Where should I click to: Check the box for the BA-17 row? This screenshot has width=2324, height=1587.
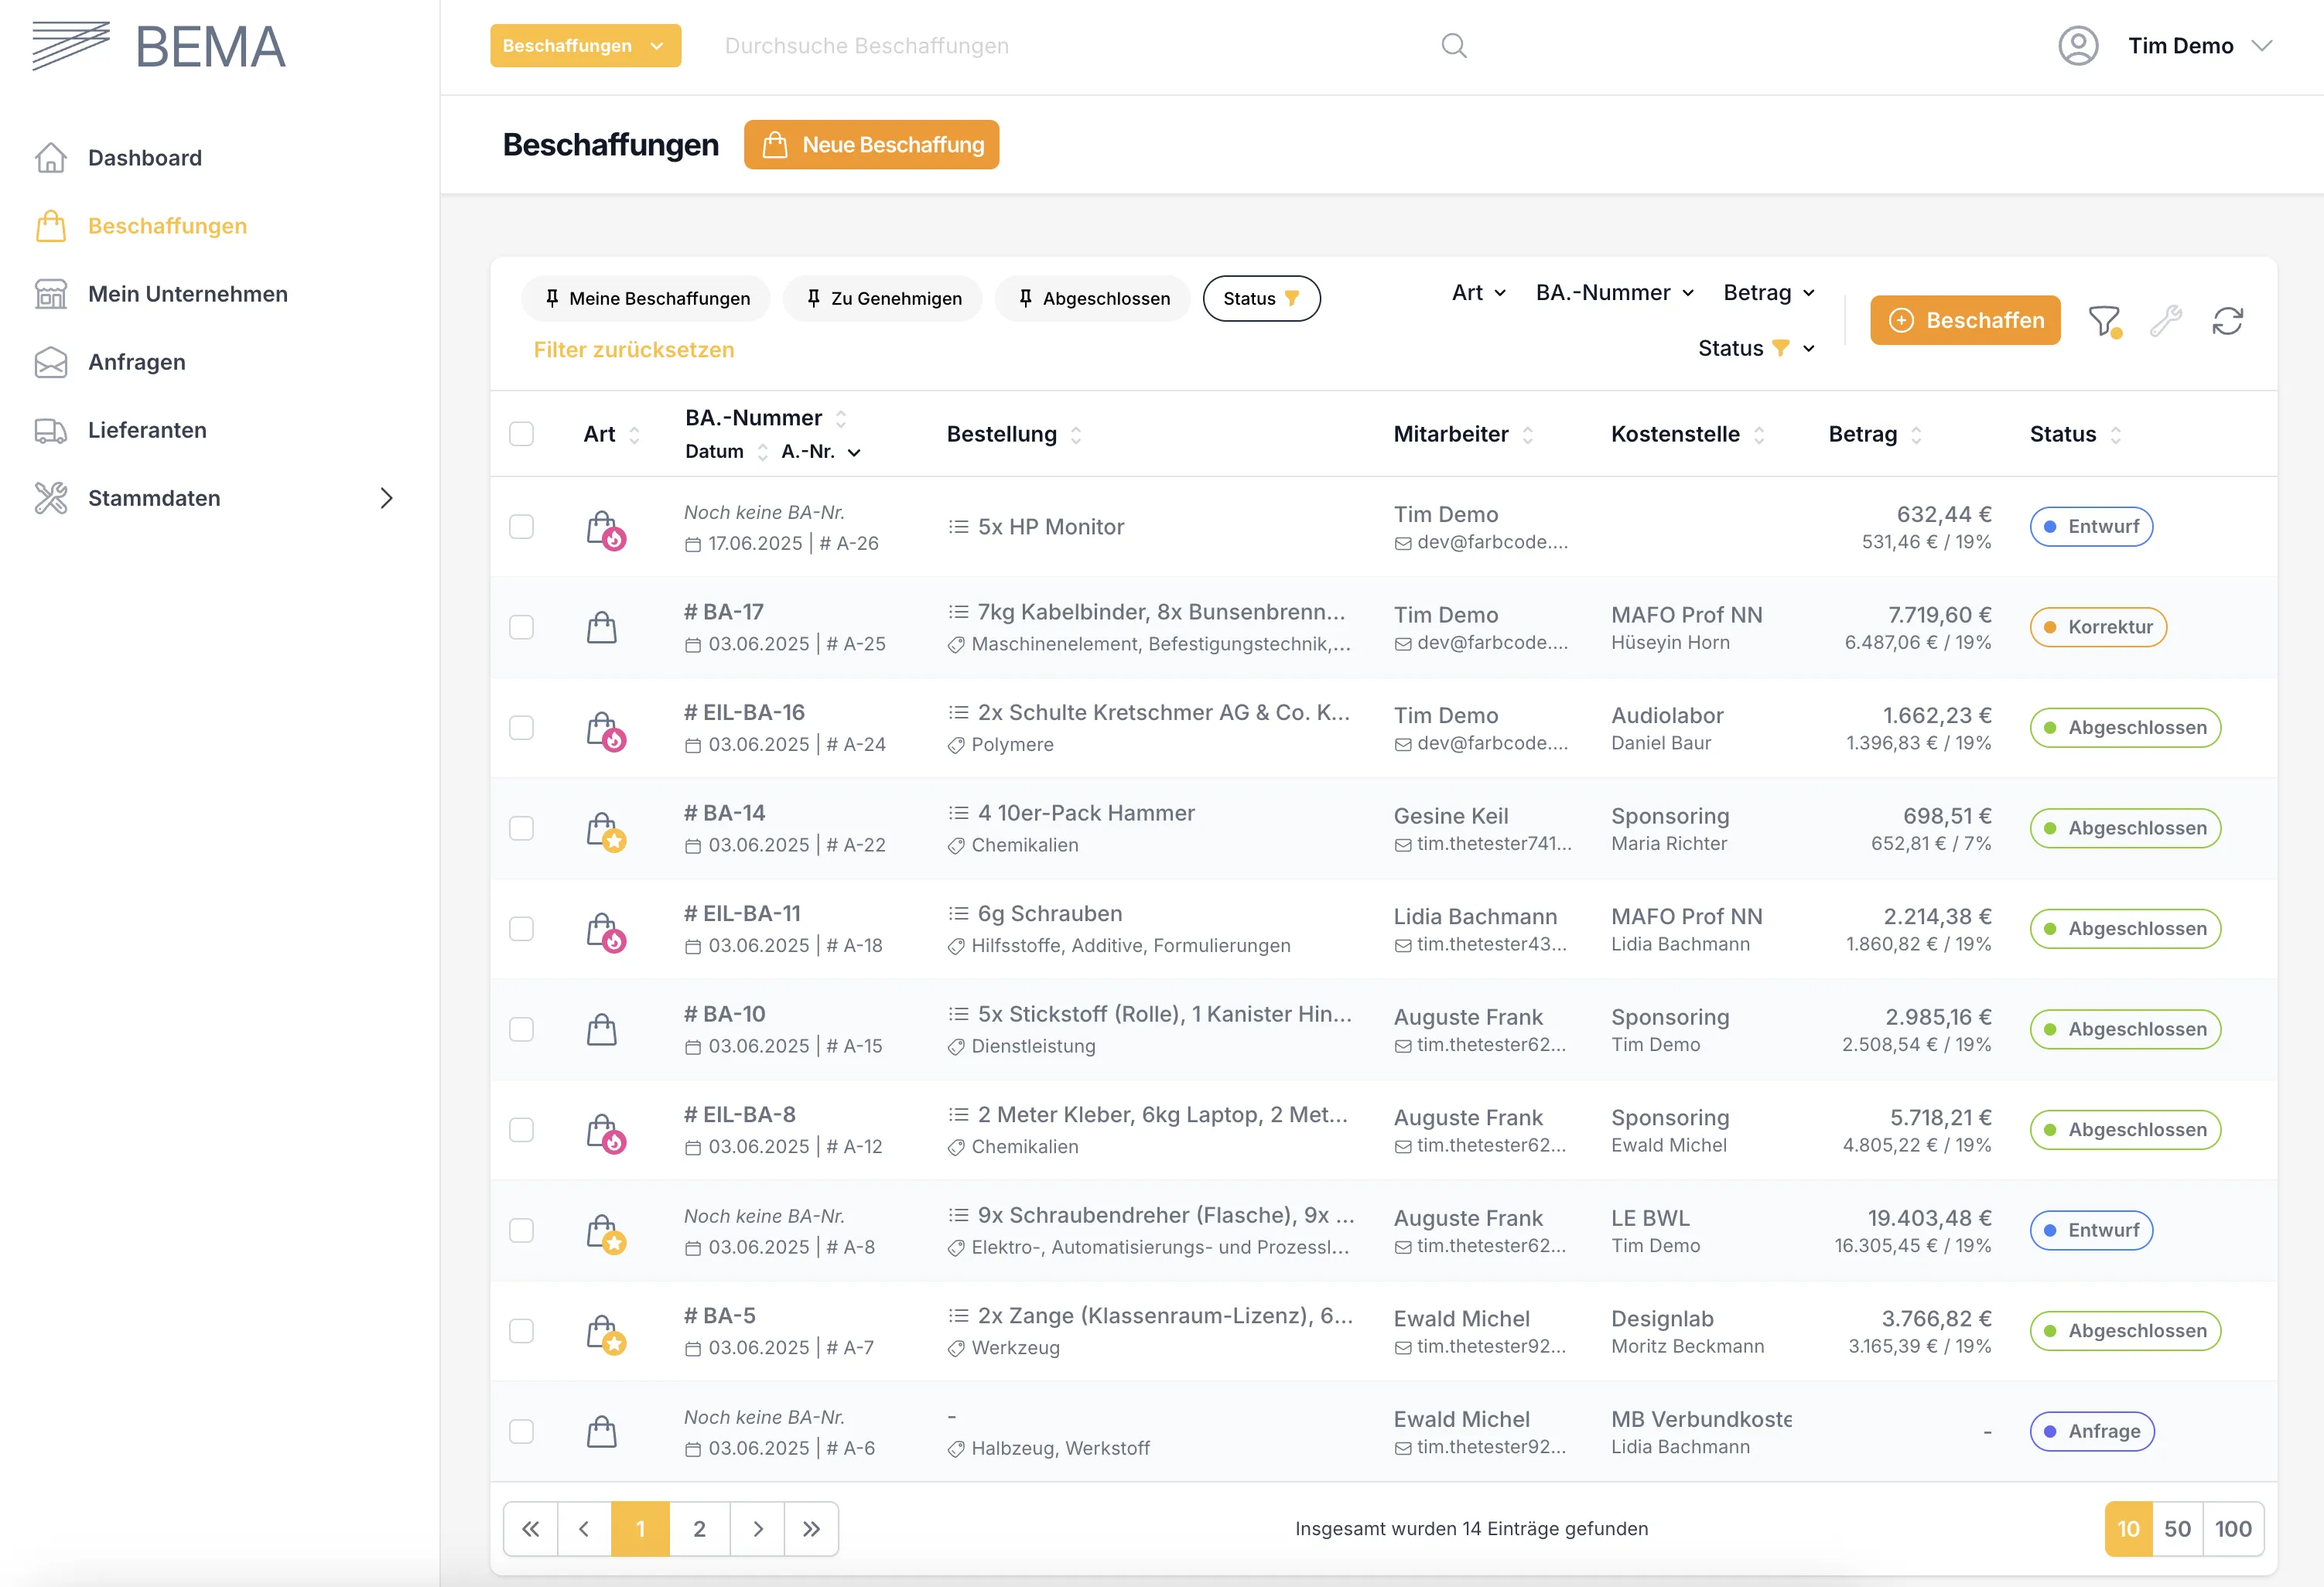tap(521, 627)
